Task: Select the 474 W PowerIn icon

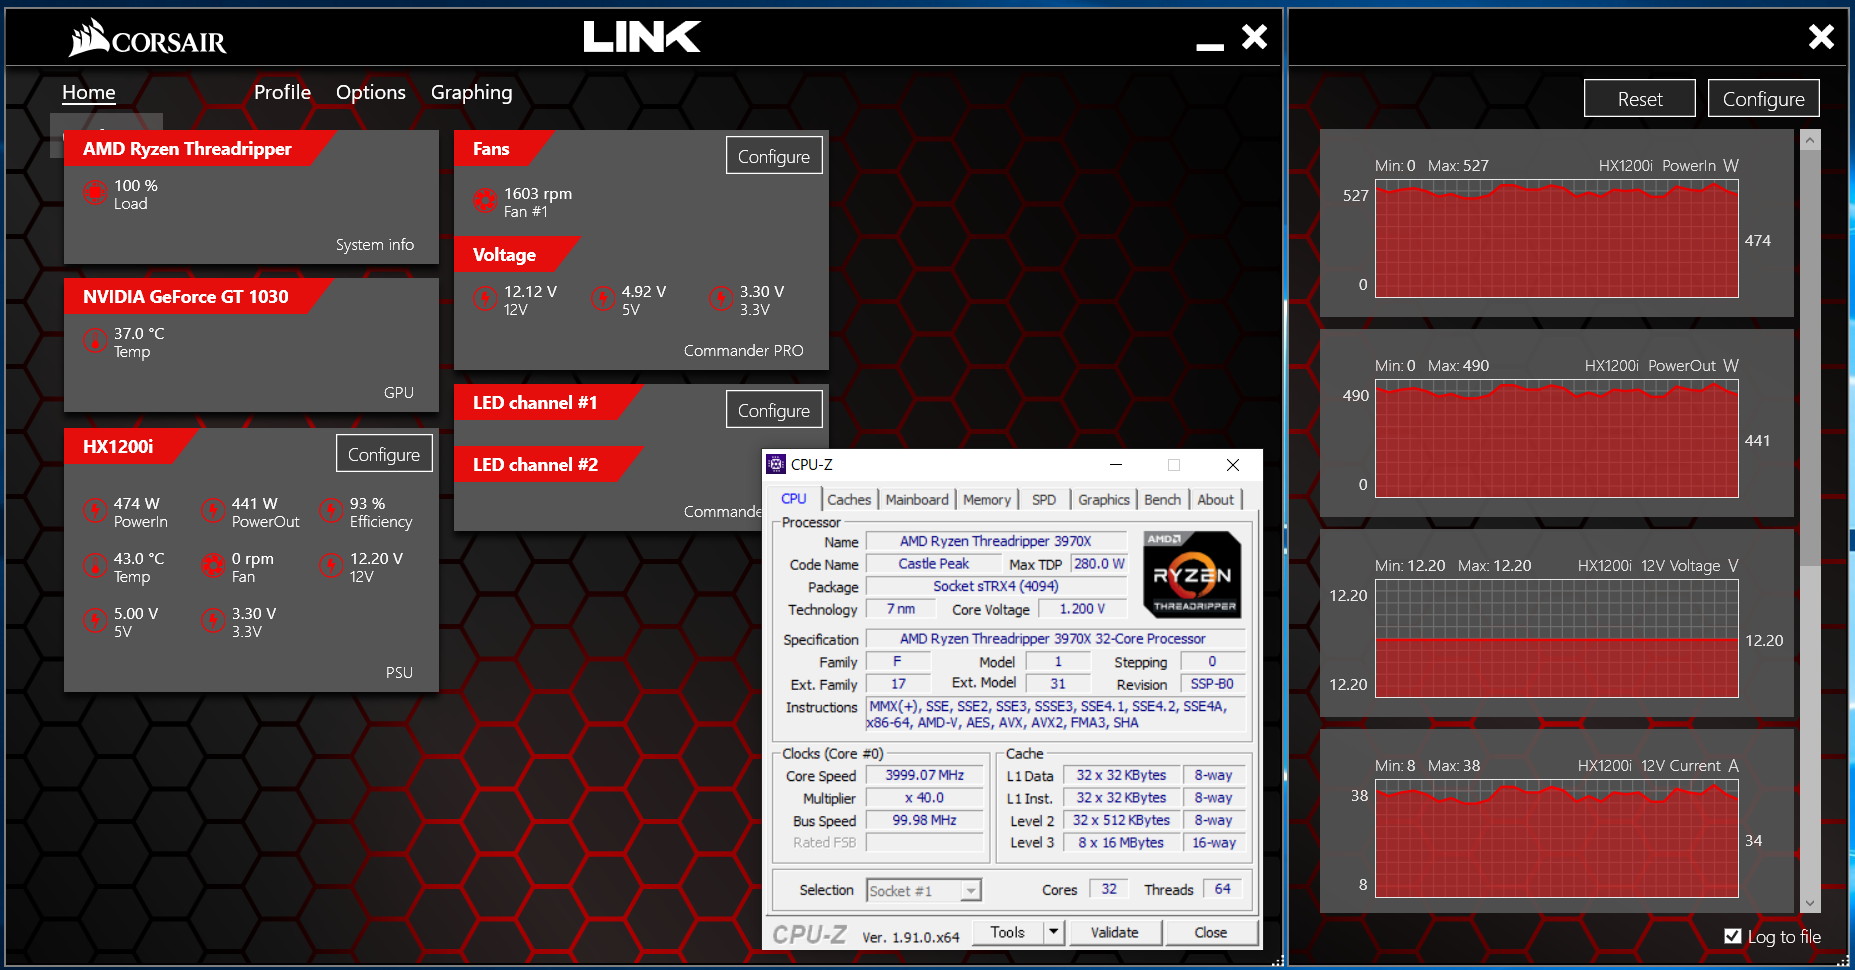Action: 95,510
